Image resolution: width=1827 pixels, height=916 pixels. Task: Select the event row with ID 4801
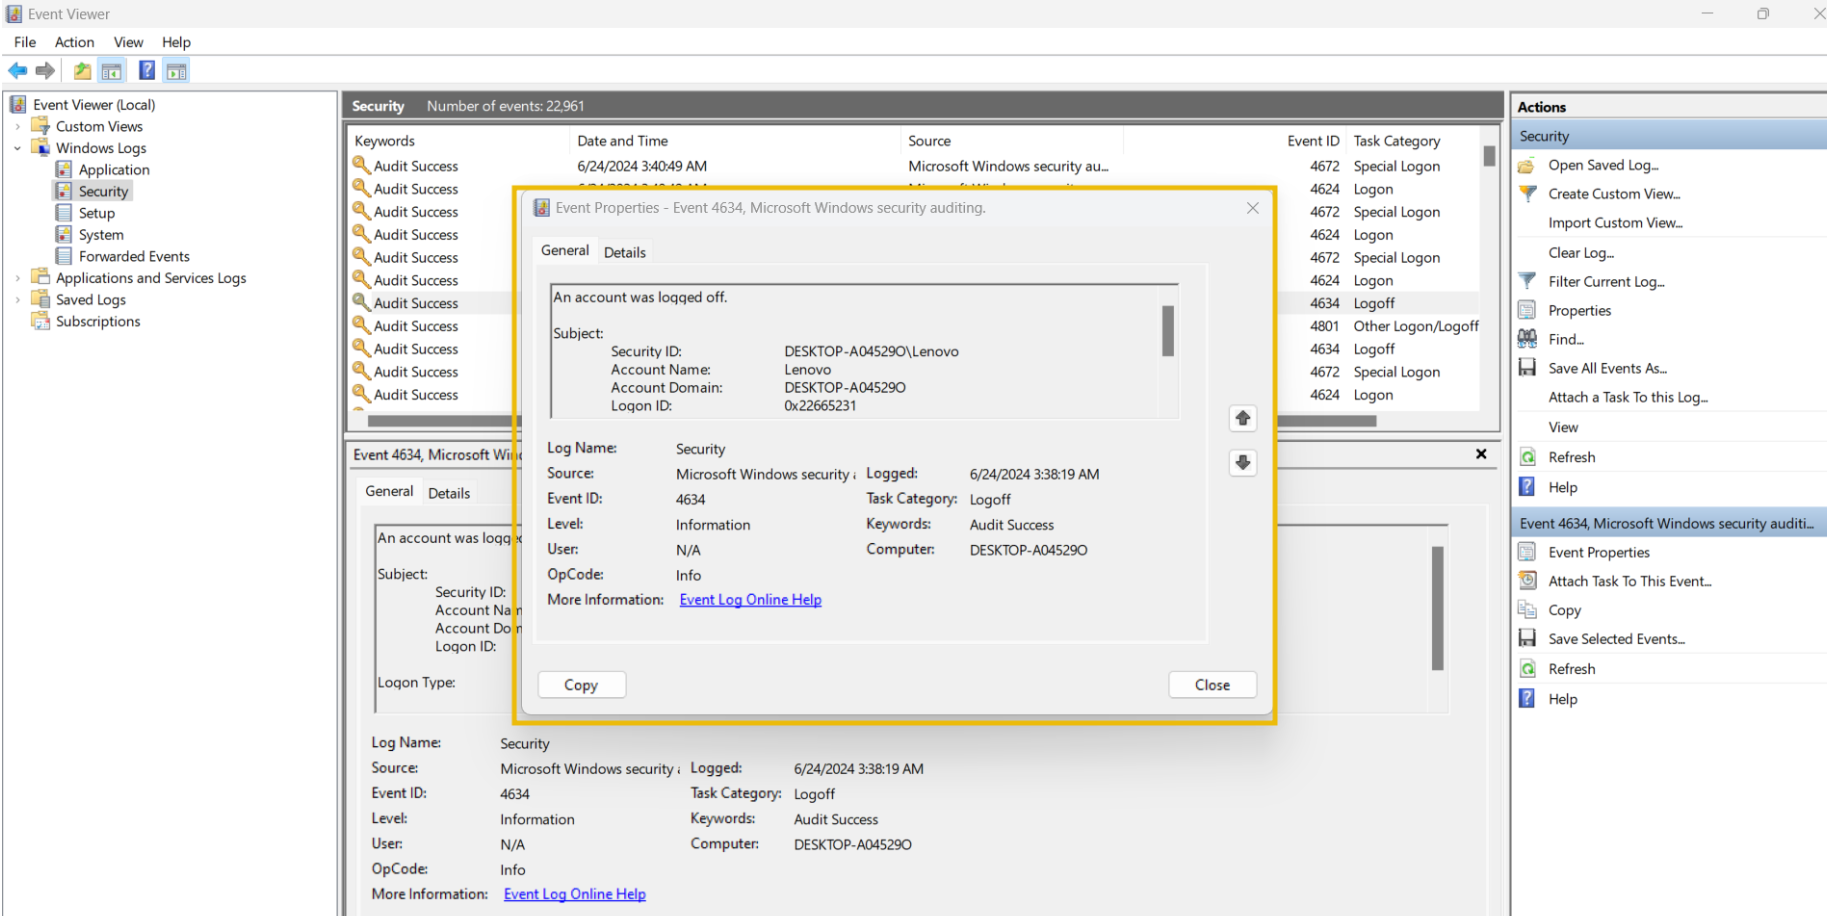click(x=914, y=326)
